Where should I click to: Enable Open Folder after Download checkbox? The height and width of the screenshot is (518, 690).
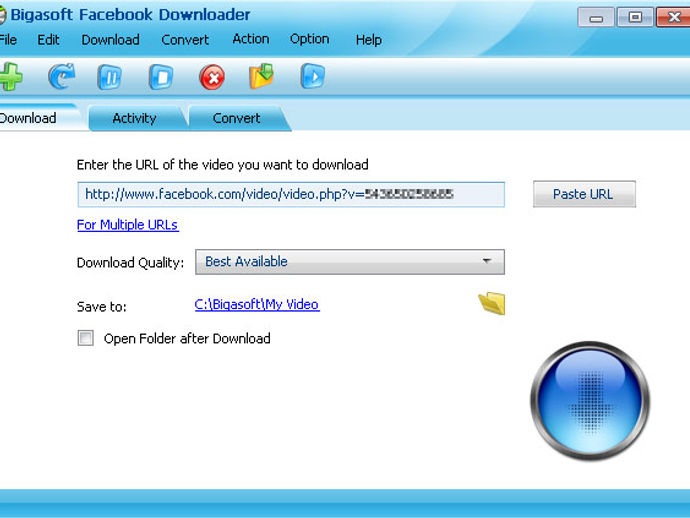point(85,338)
